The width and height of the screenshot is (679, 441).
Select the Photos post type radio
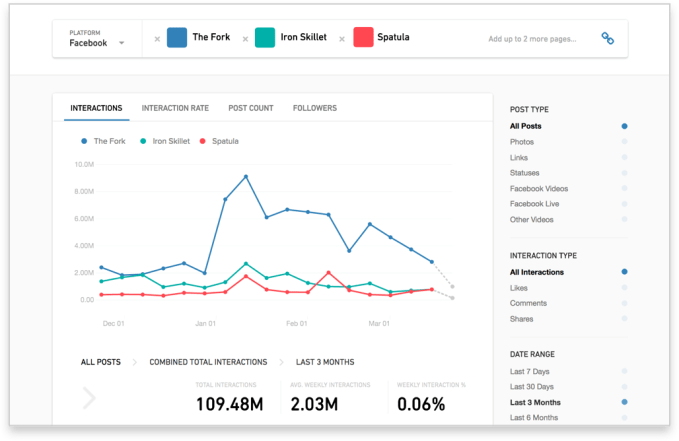(624, 142)
